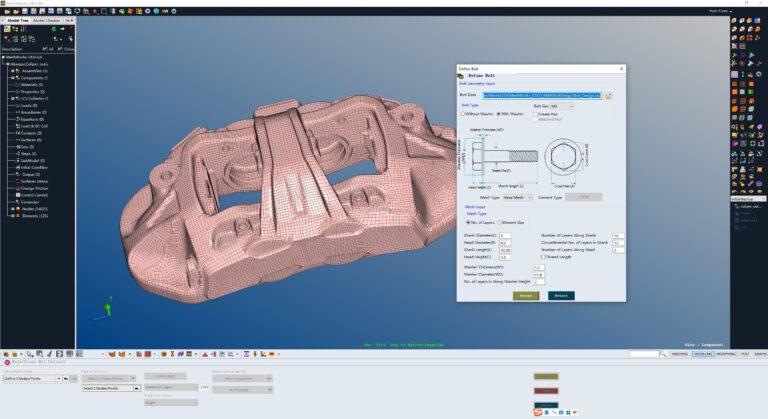This screenshot has width=768, height=419.
Task: Select Contacts in the model tree
Action: coord(31,133)
